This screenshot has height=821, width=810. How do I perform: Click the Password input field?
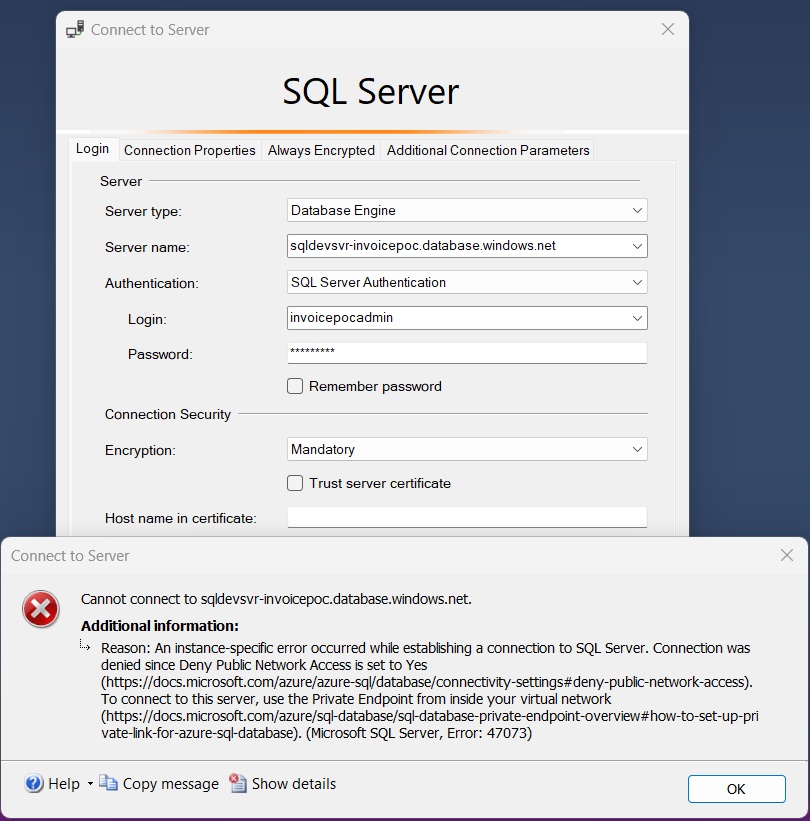[467, 352]
